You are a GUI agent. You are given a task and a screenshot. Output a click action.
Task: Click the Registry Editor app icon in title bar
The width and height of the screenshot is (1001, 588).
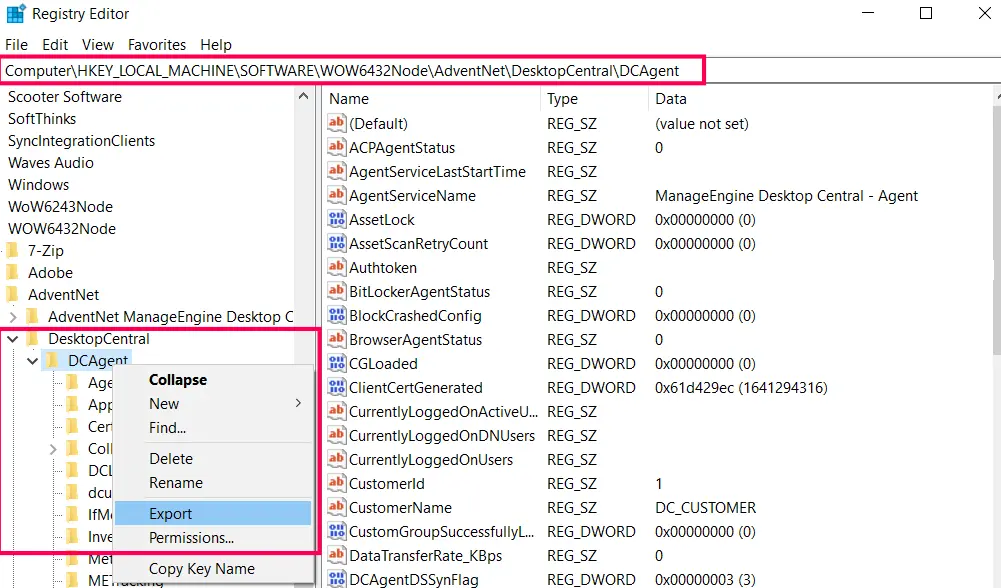tap(16, 14)
